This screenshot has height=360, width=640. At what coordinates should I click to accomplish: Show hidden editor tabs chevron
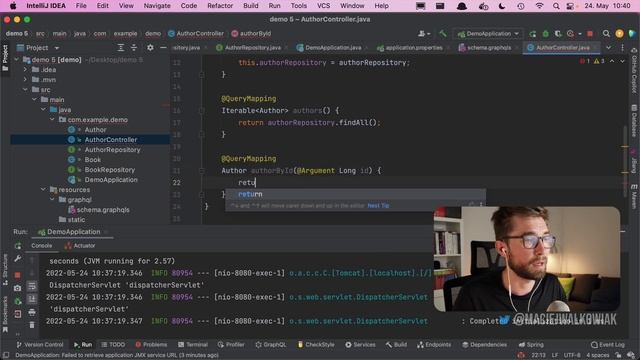click(x=609, y=48)
